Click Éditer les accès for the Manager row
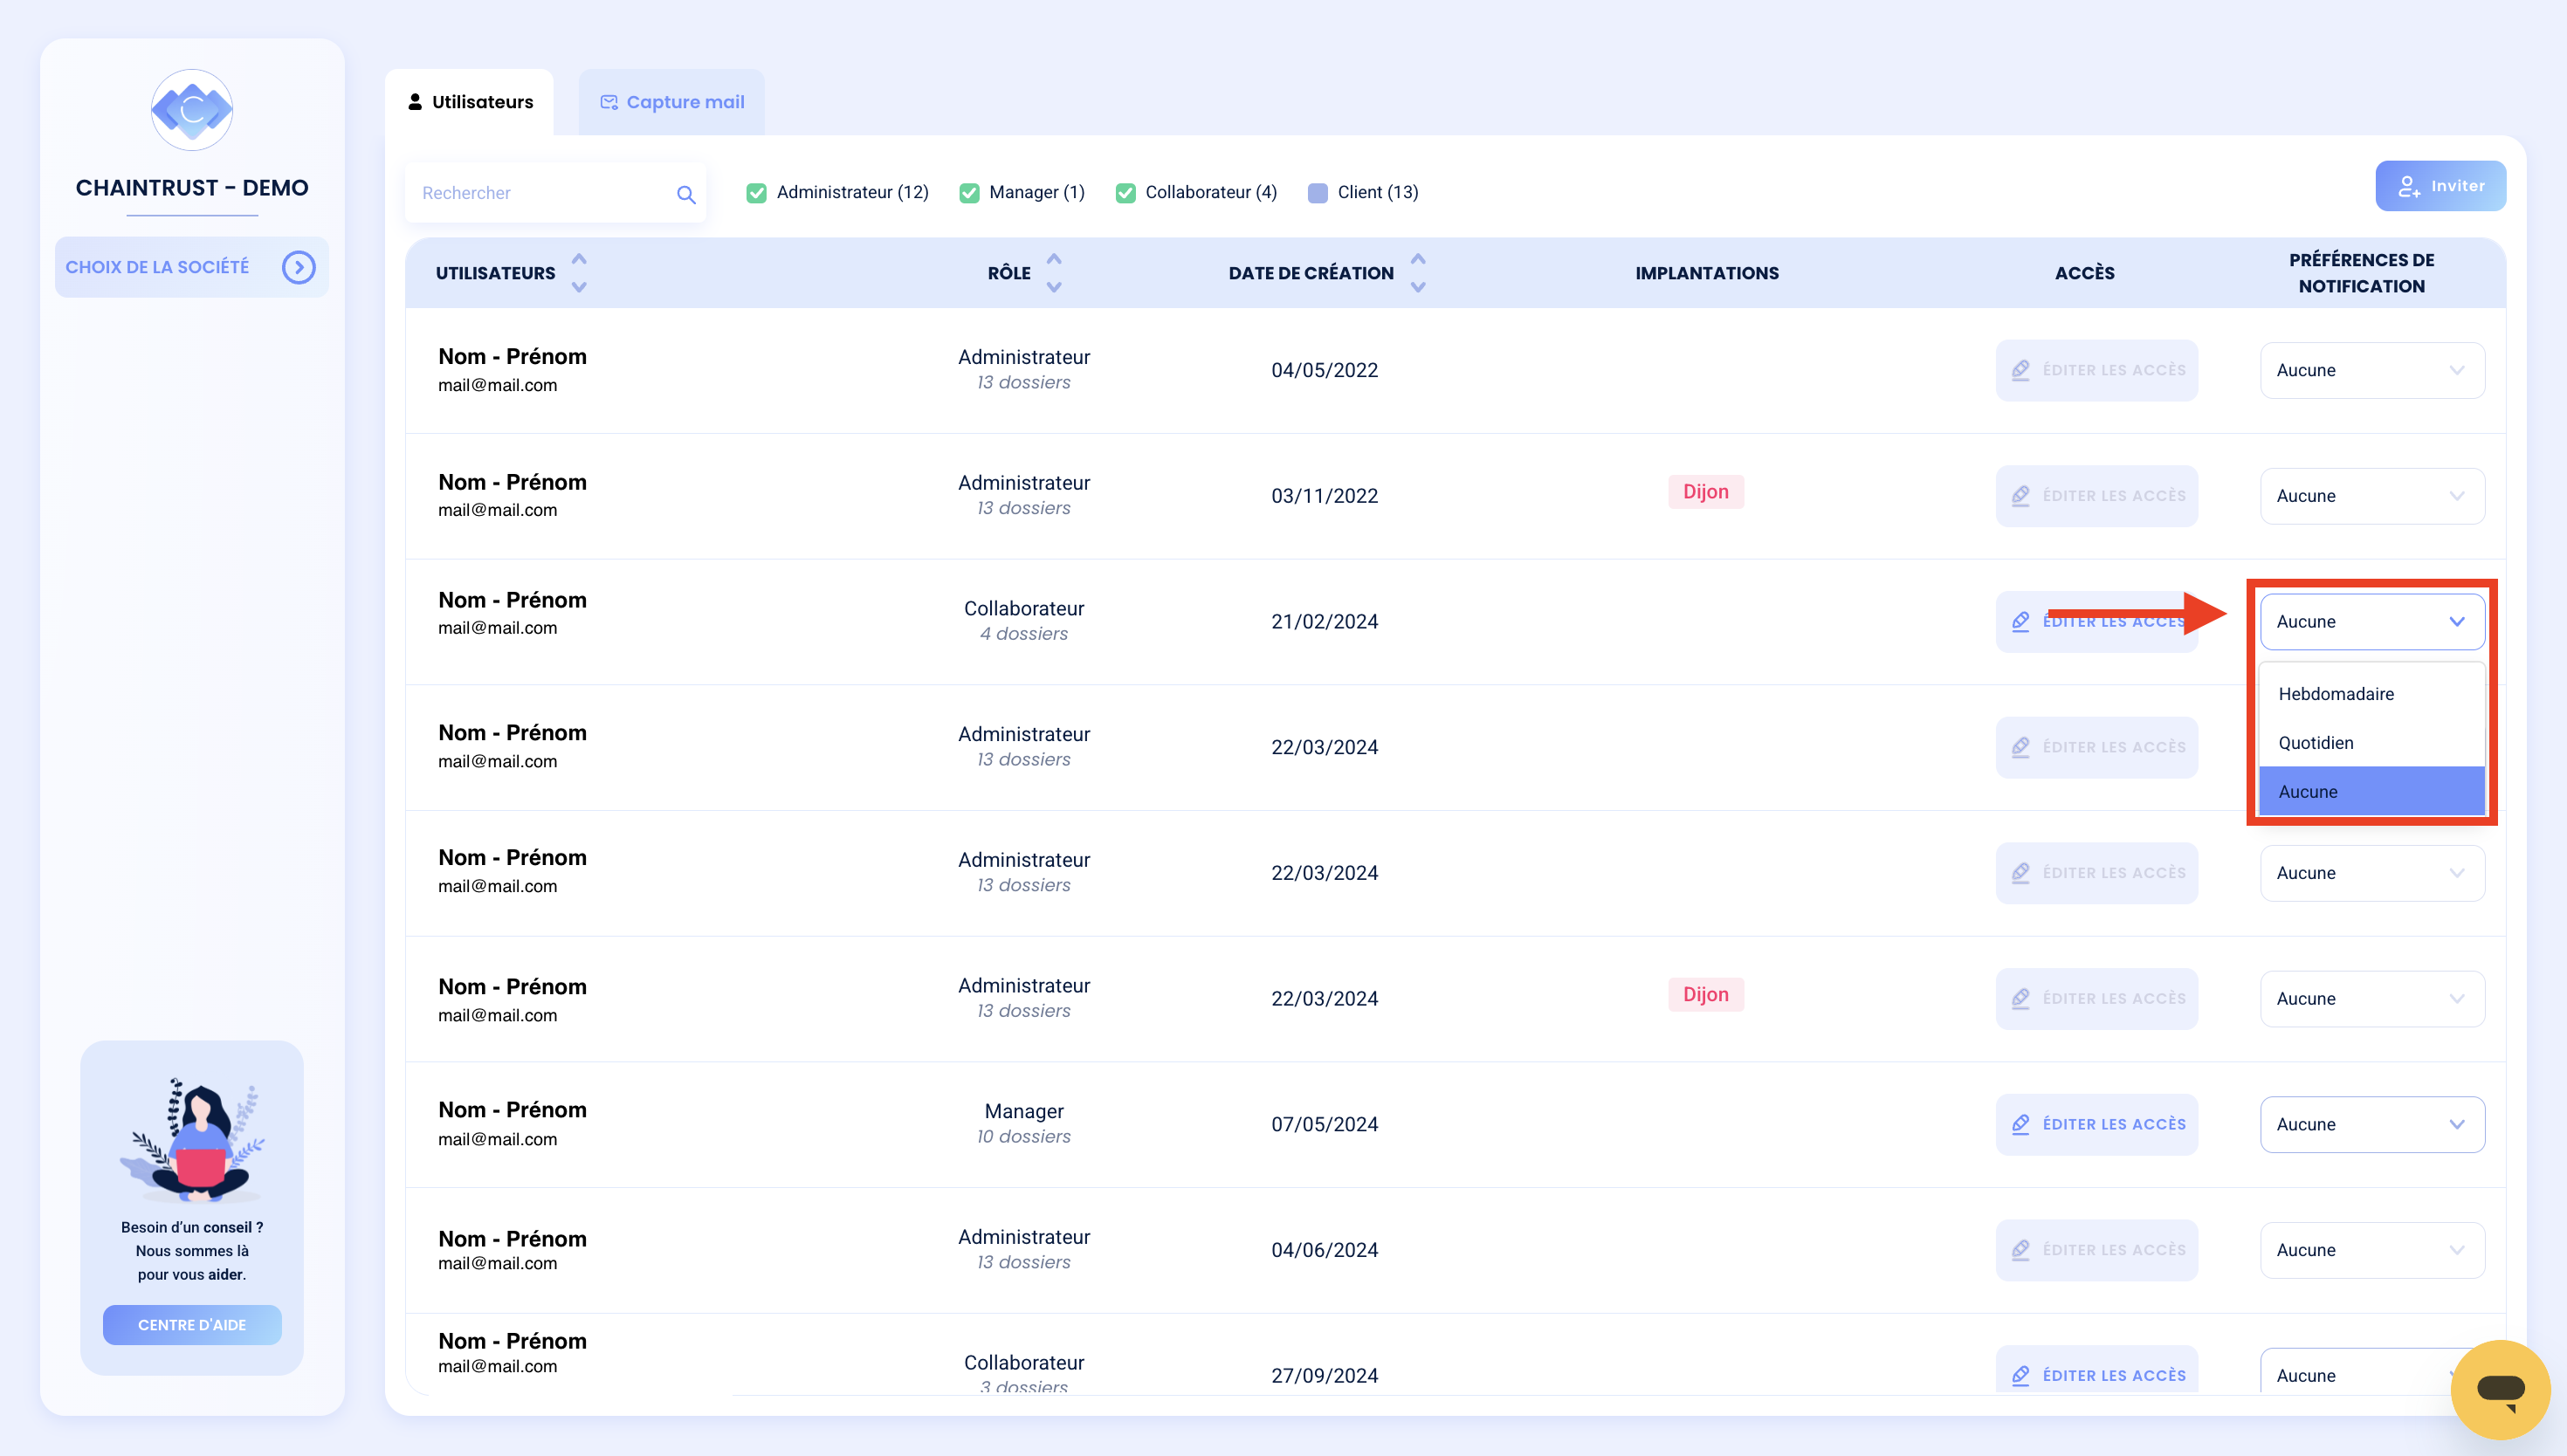Screen dimensions: 2567x1456 [2097, 1124]
